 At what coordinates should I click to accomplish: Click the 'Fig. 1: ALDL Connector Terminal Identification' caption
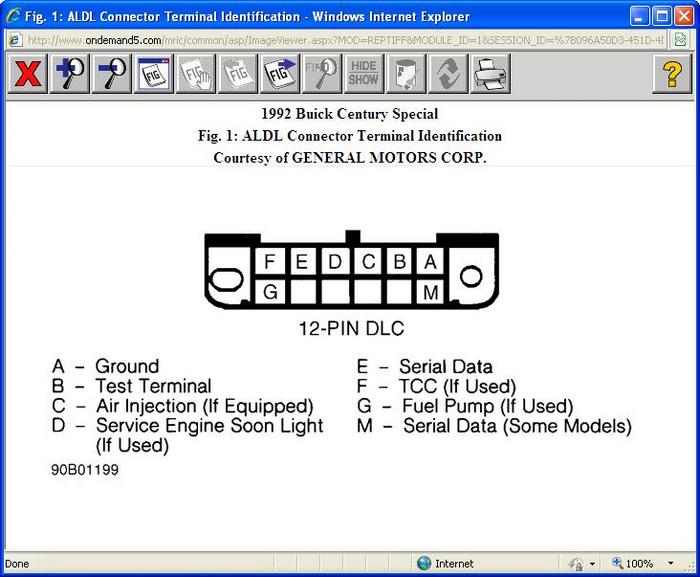(x=350, y=135)
